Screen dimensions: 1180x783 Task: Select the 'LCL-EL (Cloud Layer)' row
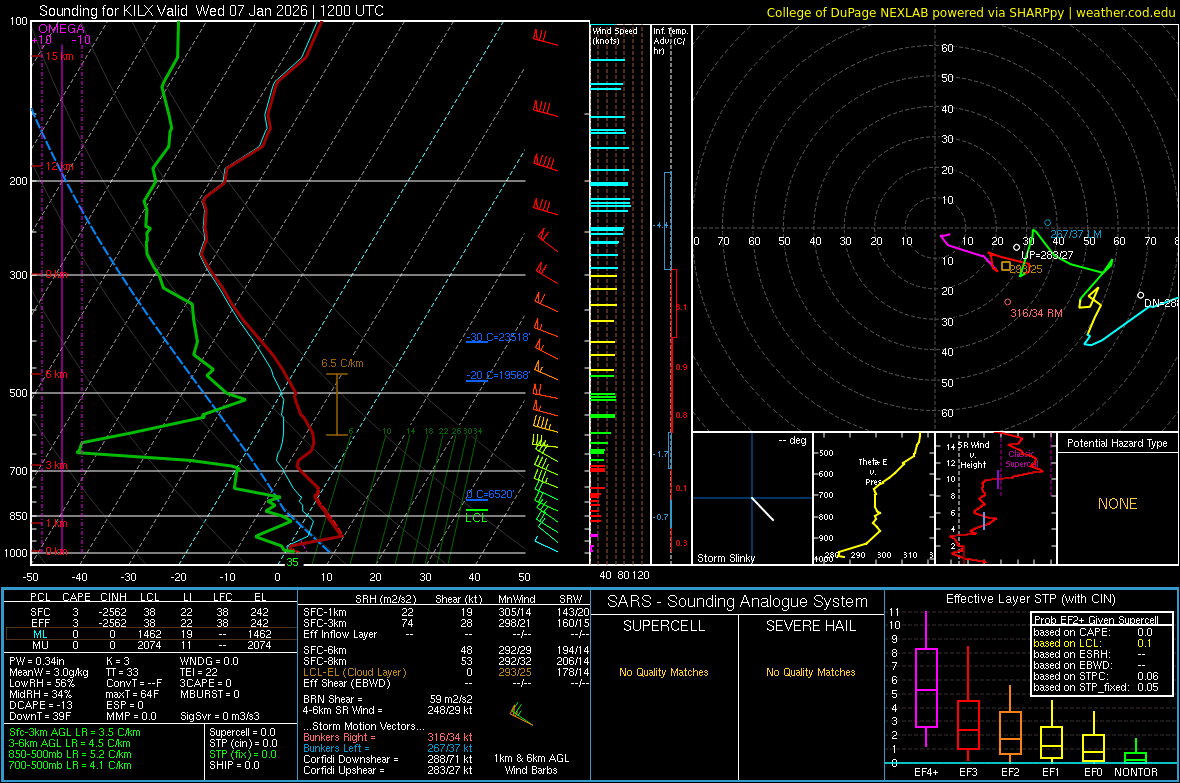(446, 672)
